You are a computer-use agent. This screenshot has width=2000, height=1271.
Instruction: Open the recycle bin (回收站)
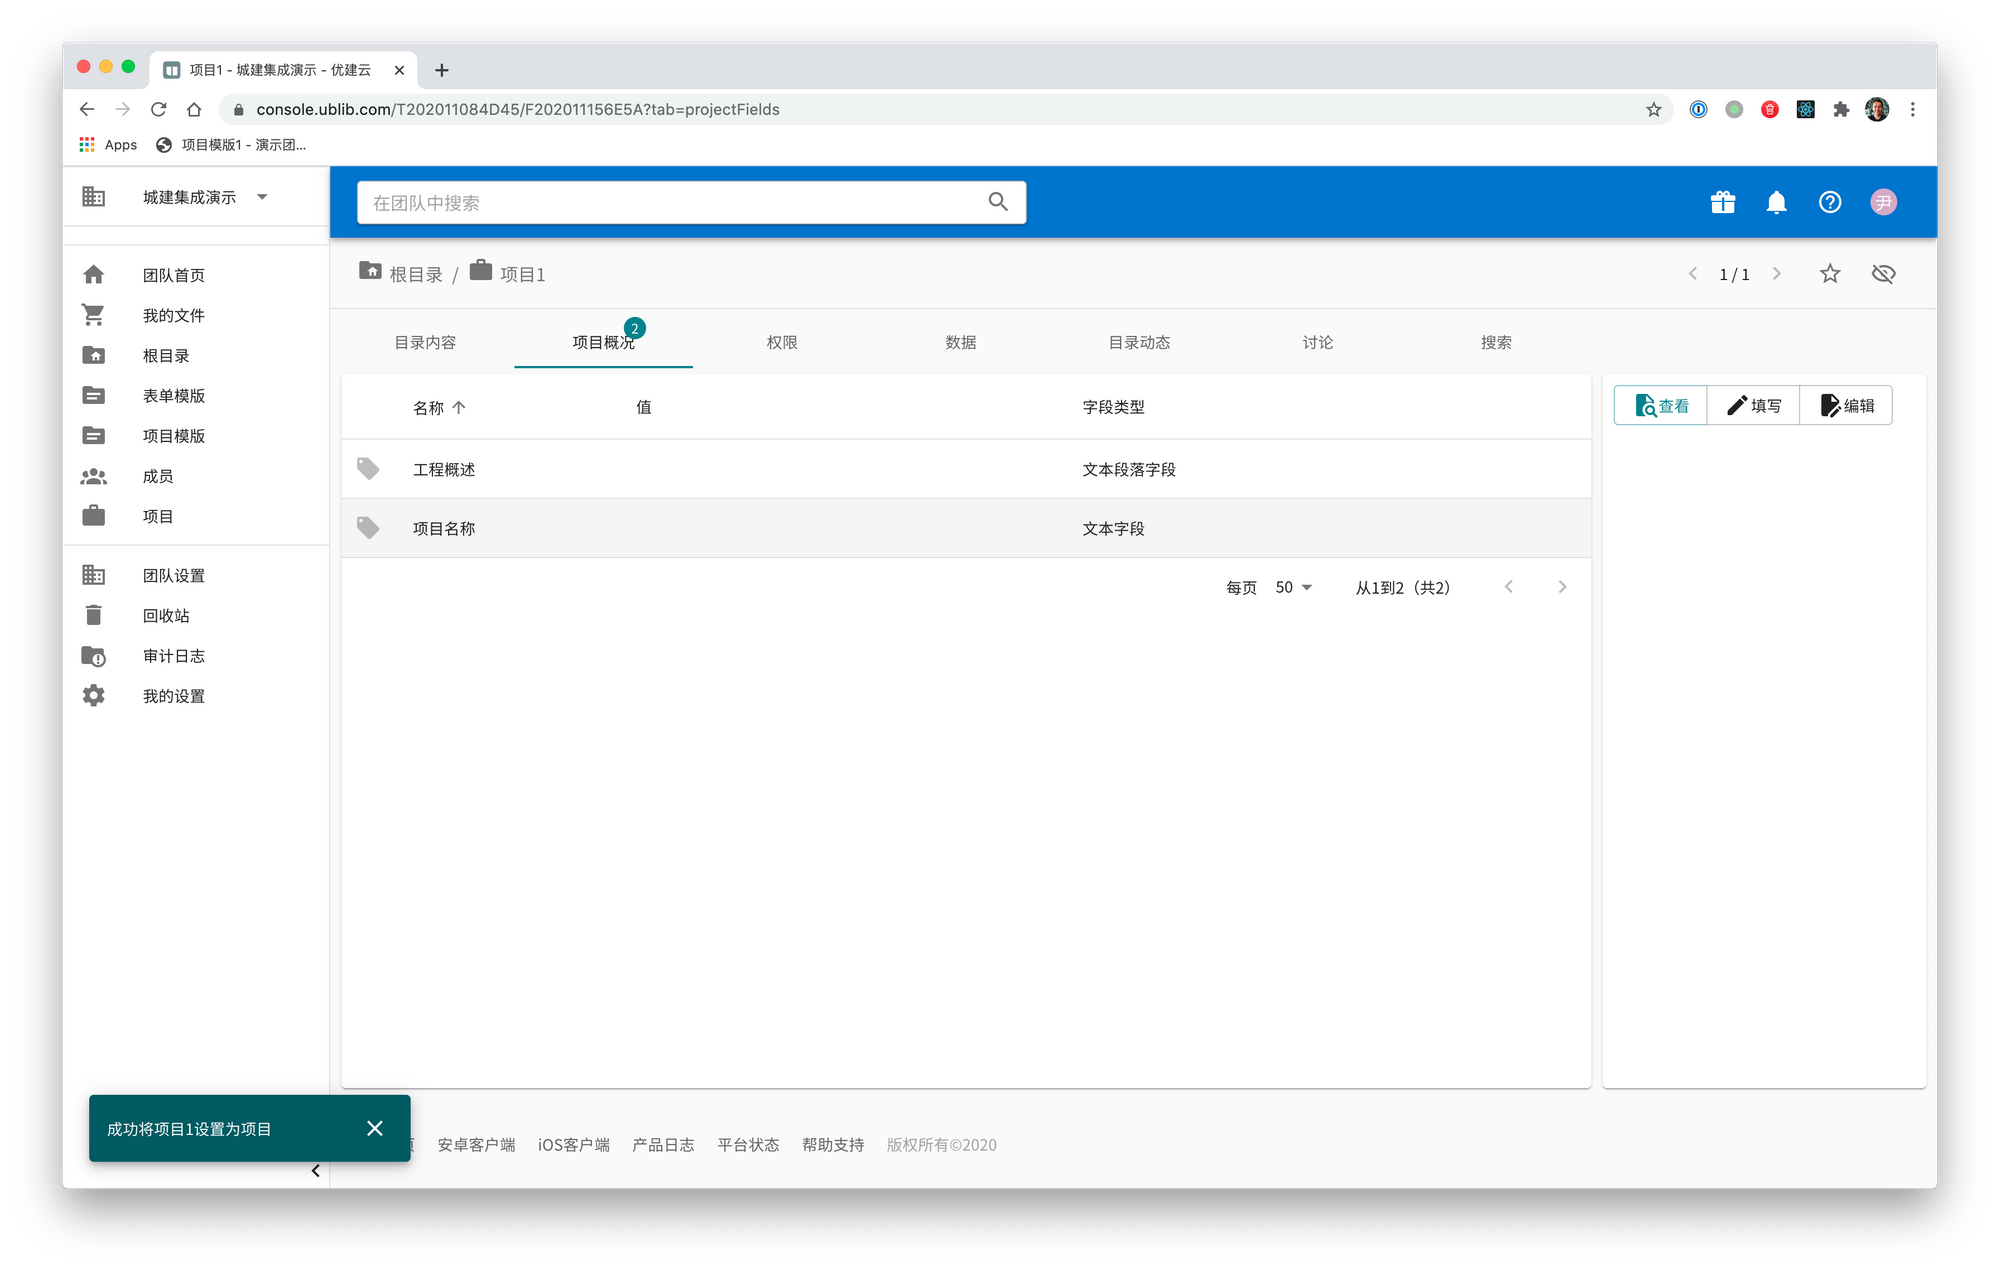(165, 616)
